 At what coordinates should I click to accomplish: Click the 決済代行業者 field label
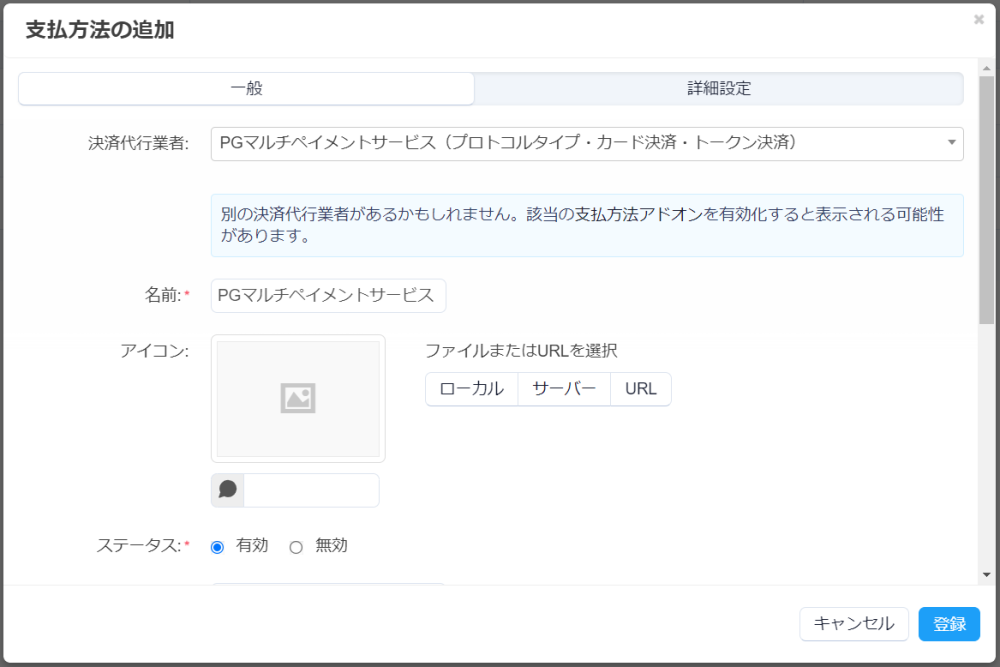coord(138,143)
